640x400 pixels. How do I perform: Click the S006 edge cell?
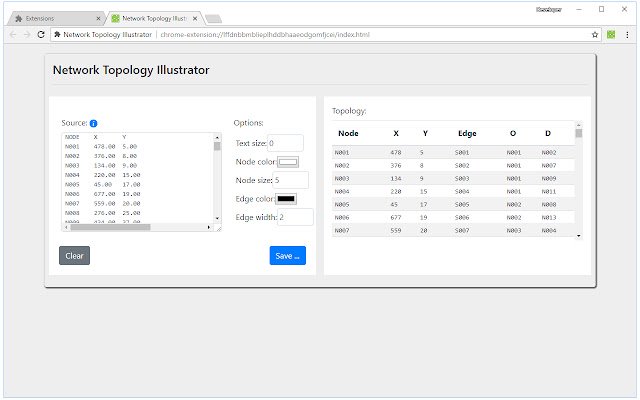pos(462,218)
